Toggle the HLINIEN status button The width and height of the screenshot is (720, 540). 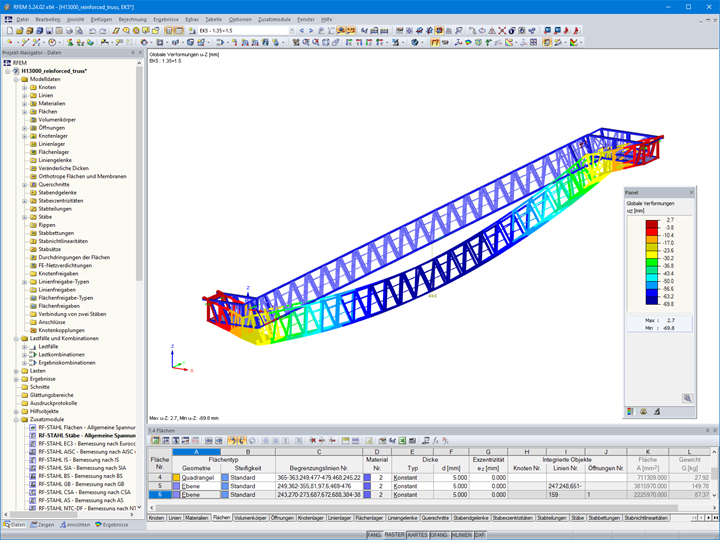pyautogui.click(x=462, y=535)
